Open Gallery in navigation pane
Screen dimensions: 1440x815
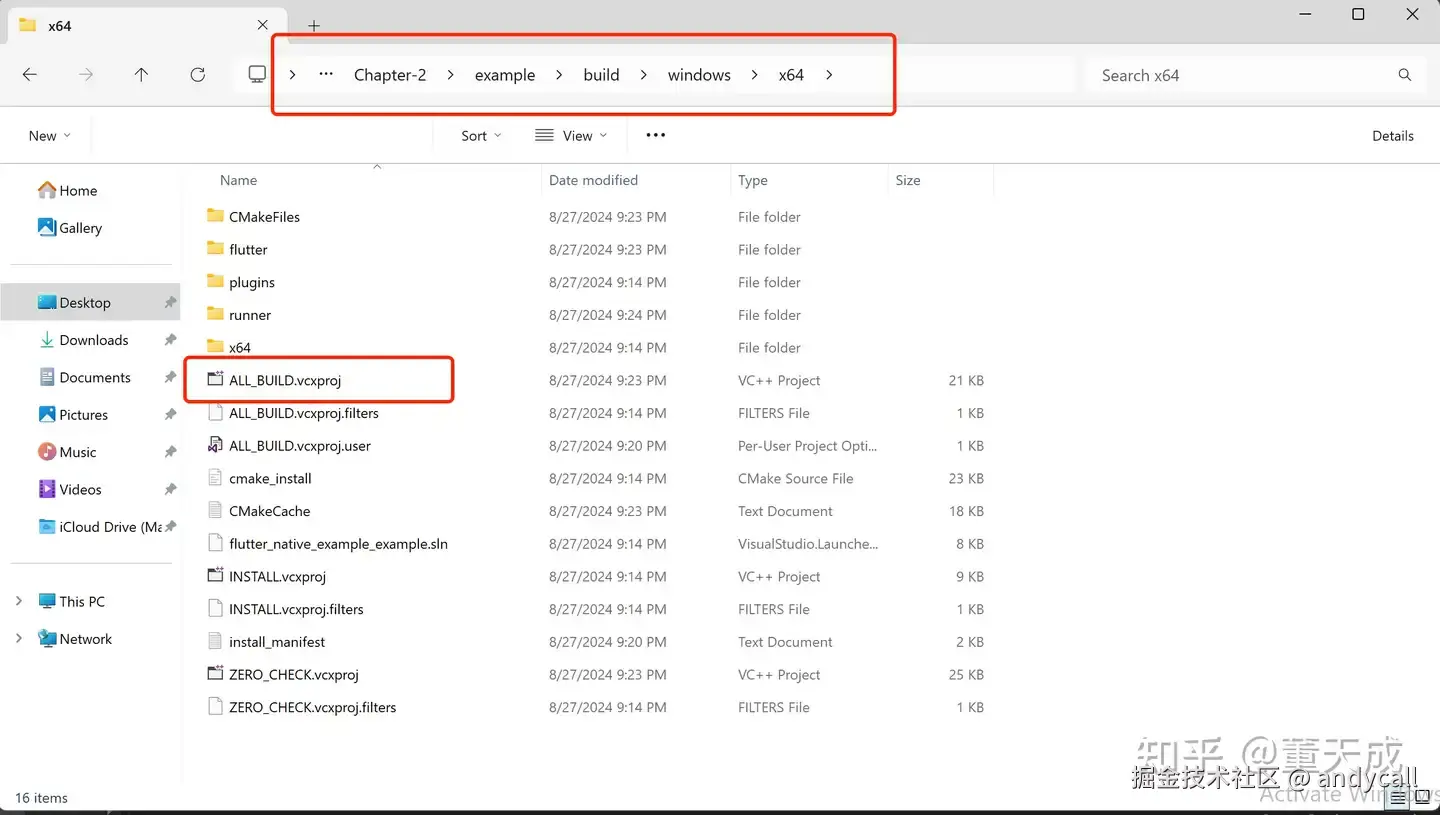70,228
